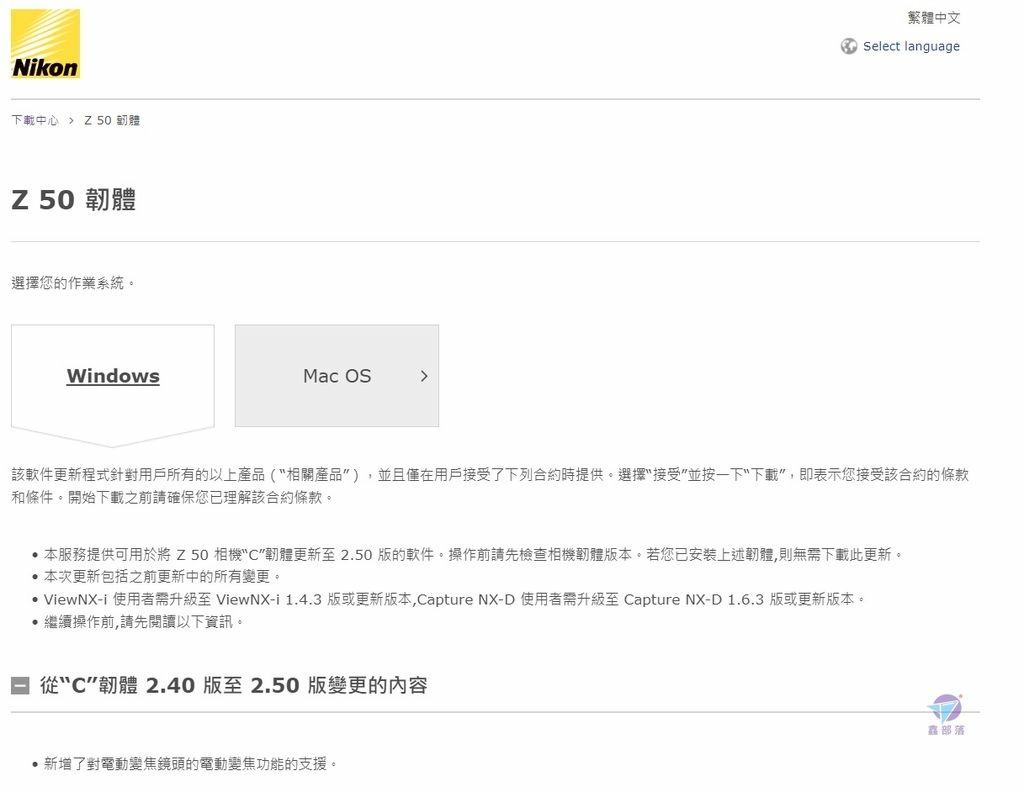Screen dimensions: 1024x792
Task: Click bullet about ViewNX-i 1.4.3 upgrade
Action: 455,599
